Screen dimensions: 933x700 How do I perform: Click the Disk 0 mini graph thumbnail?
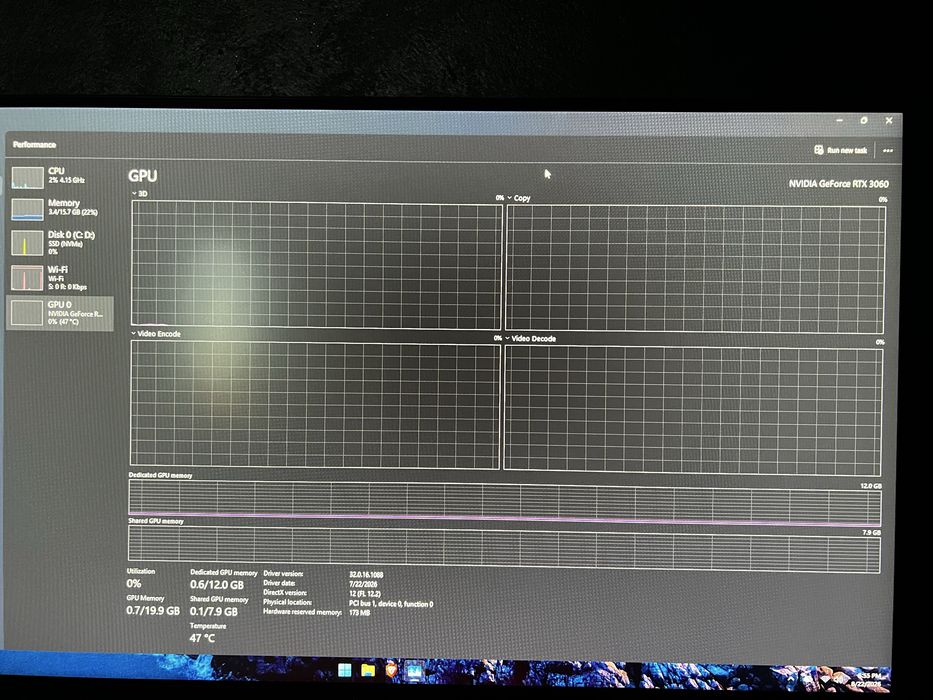pos(27,243)
